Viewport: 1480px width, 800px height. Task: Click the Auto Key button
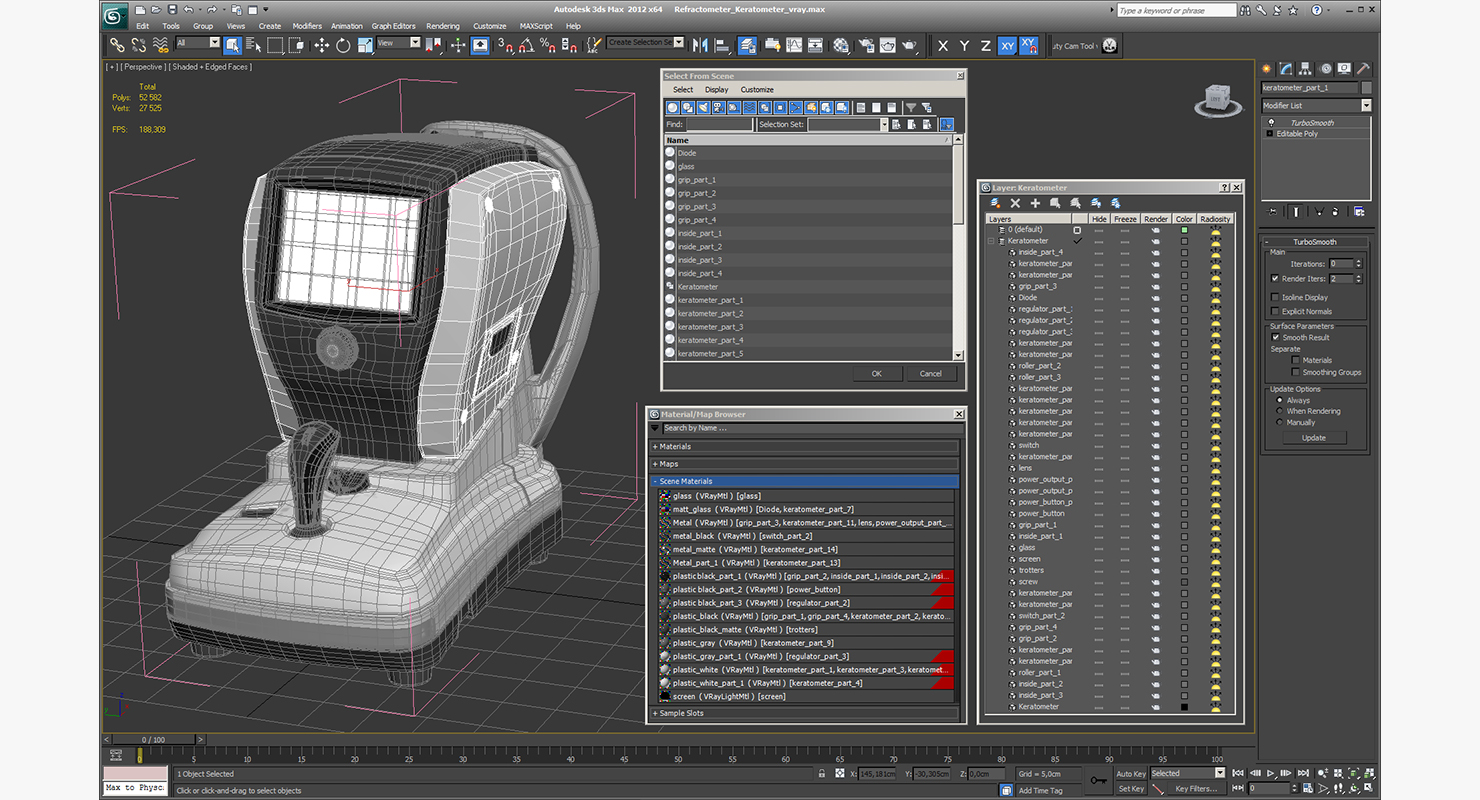point(1130,773)
